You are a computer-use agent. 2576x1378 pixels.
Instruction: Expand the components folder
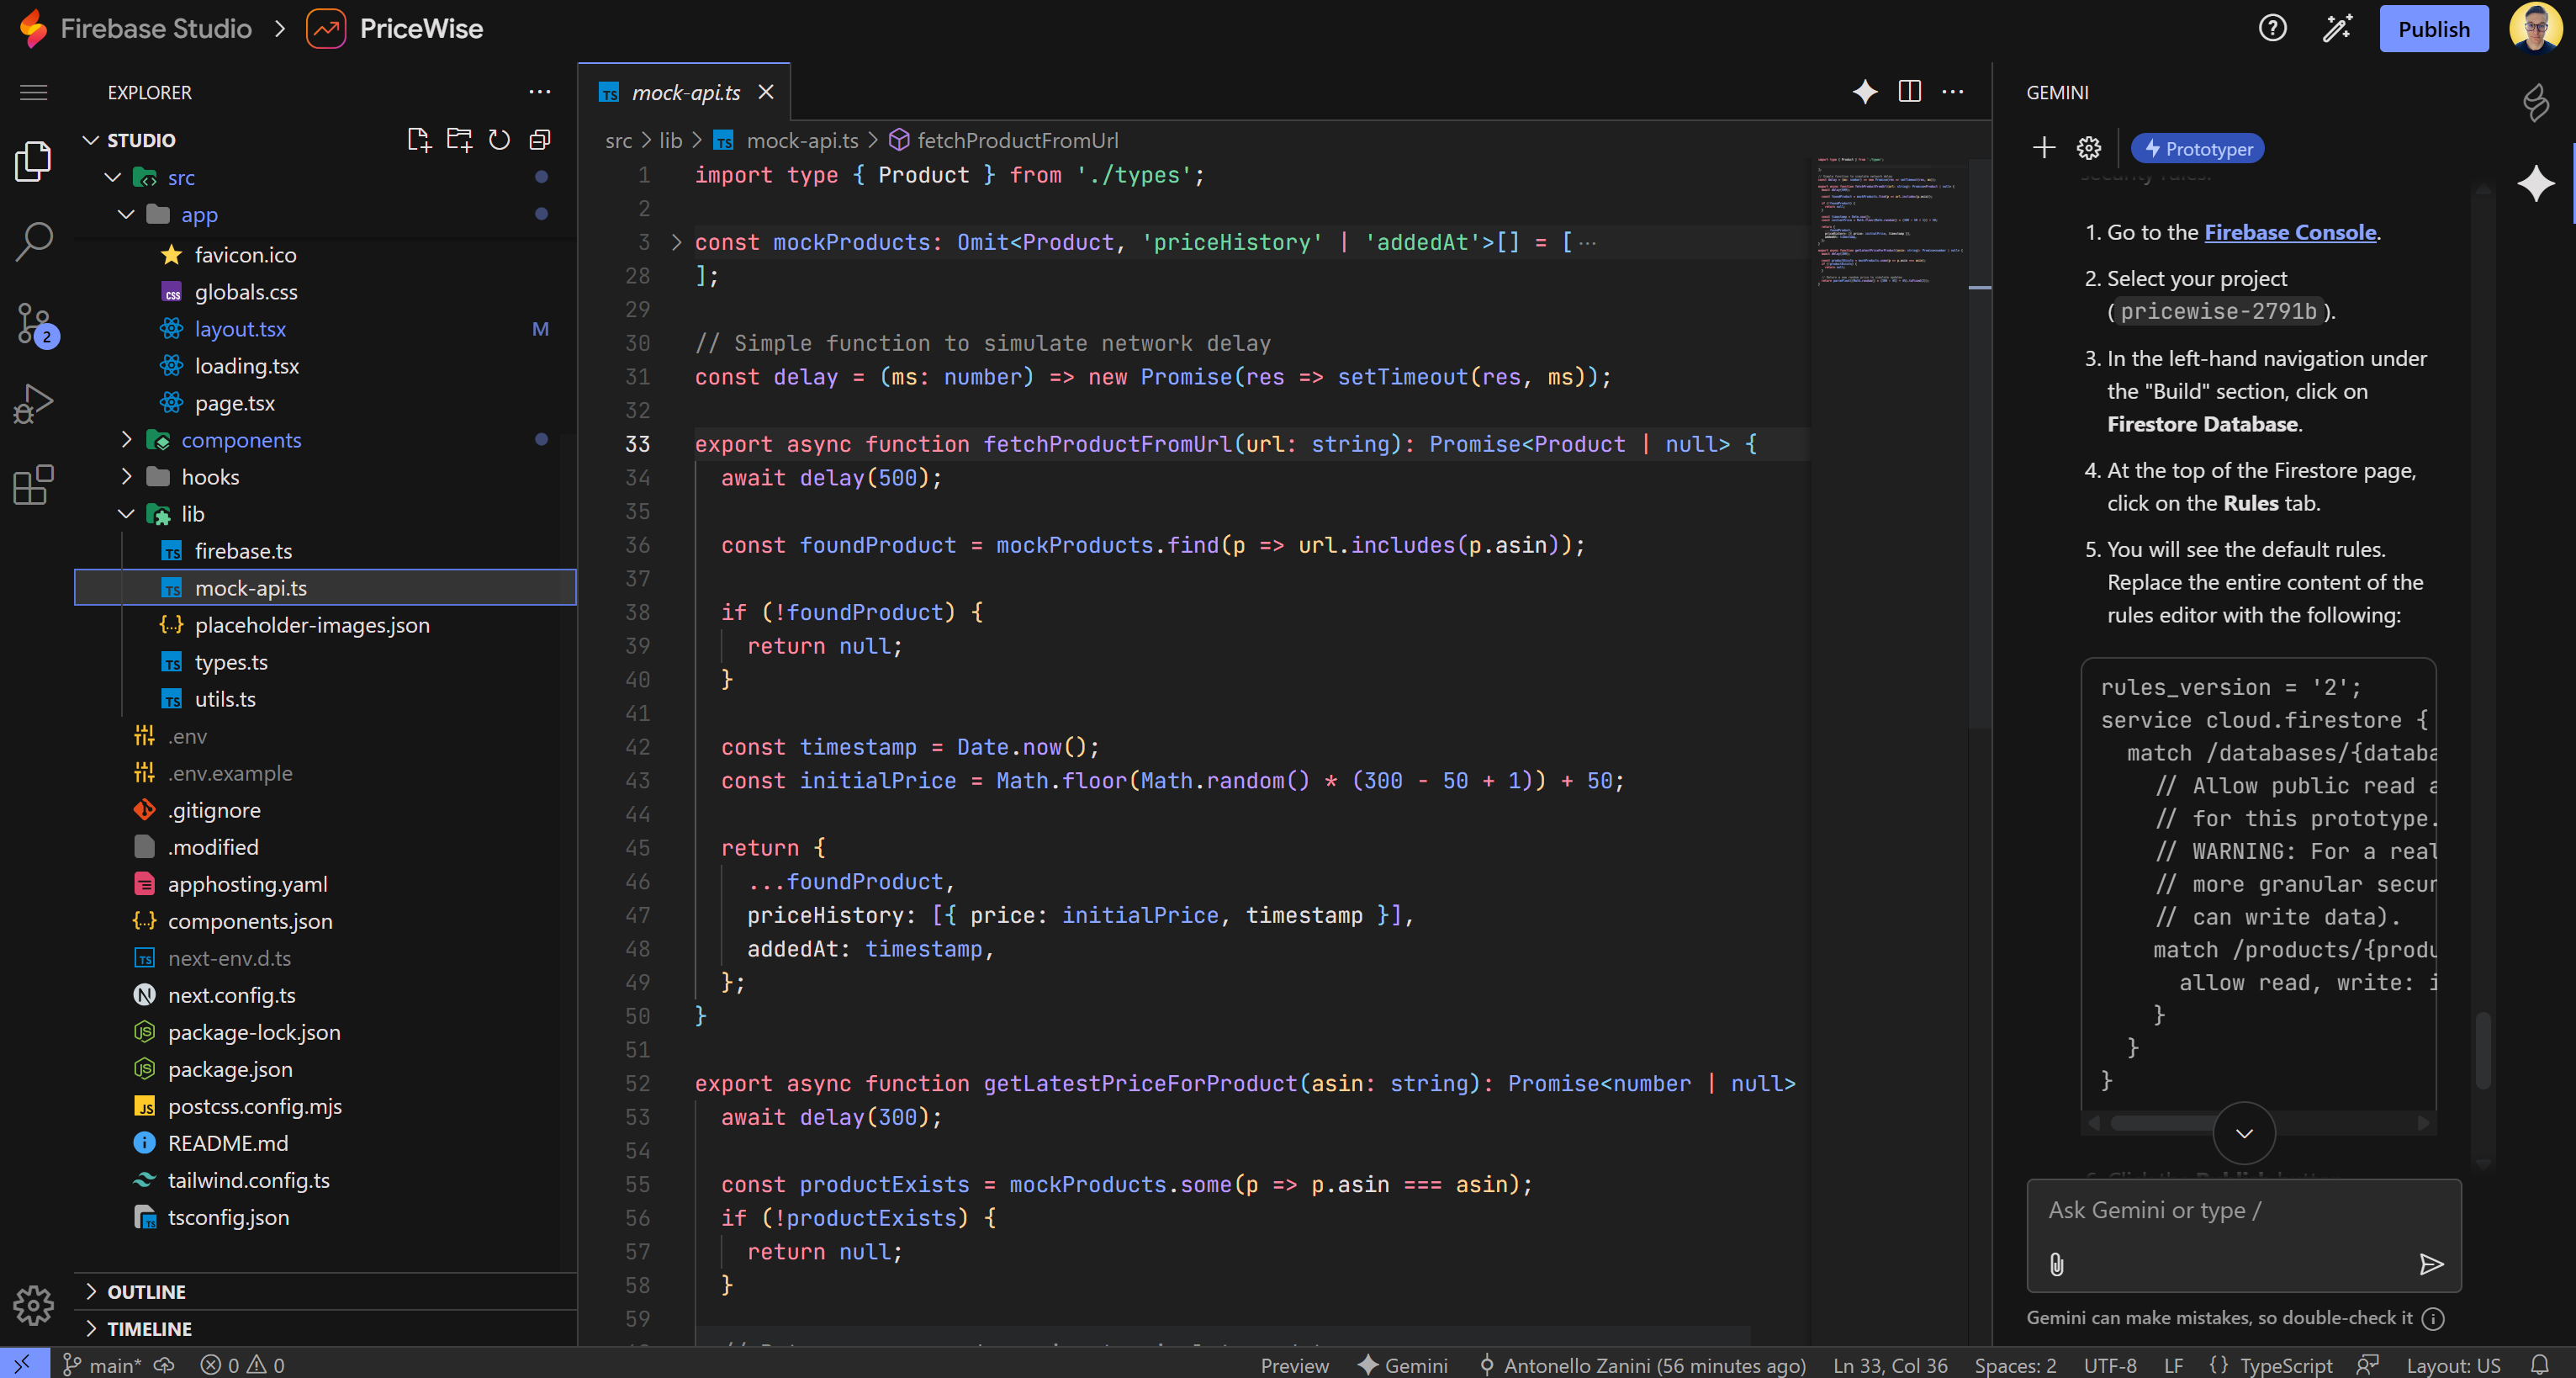pyautogui.click(x=127, y=439)
